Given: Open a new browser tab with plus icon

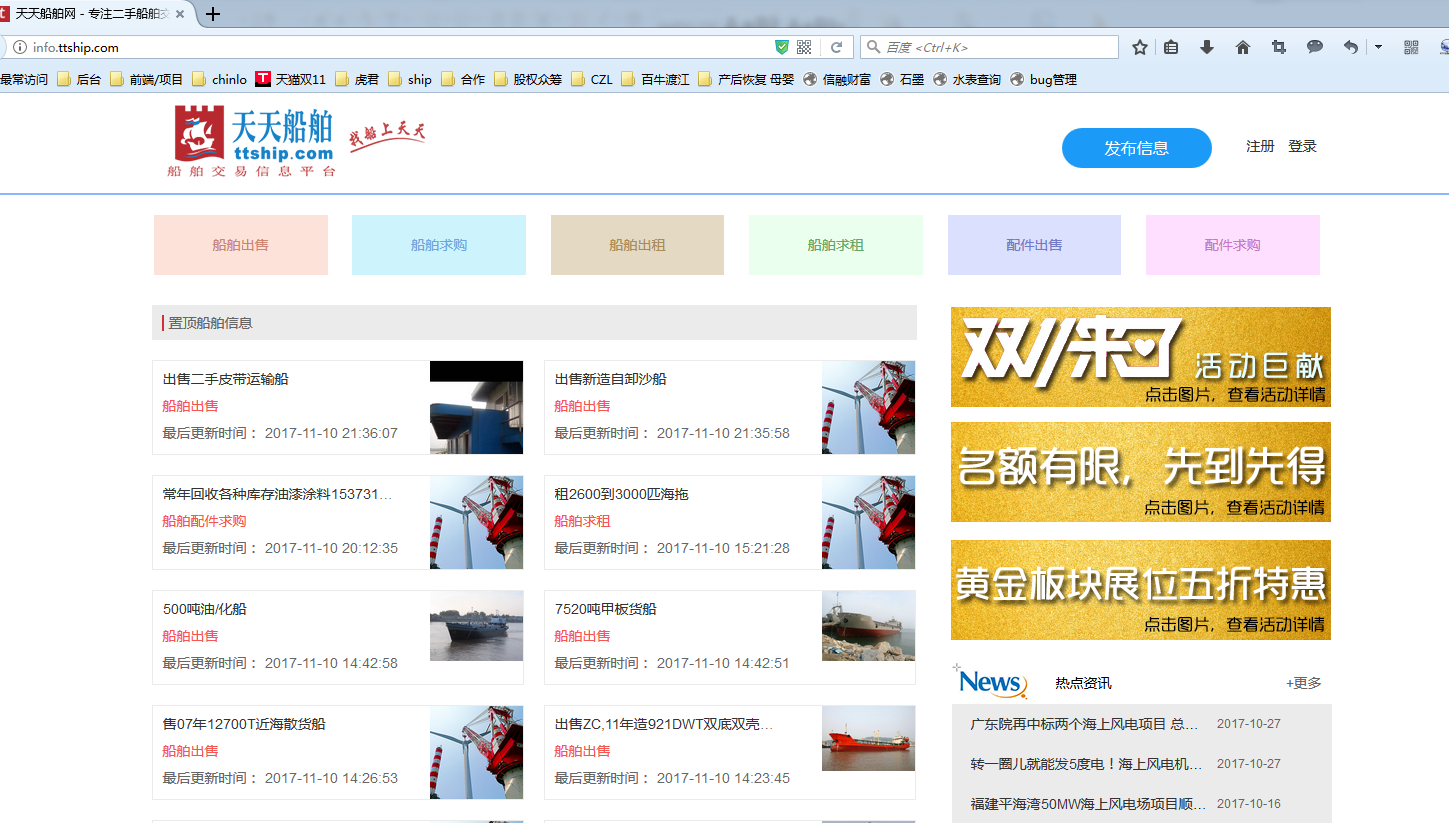Looking at the screenshot, I should click(212, 14).
